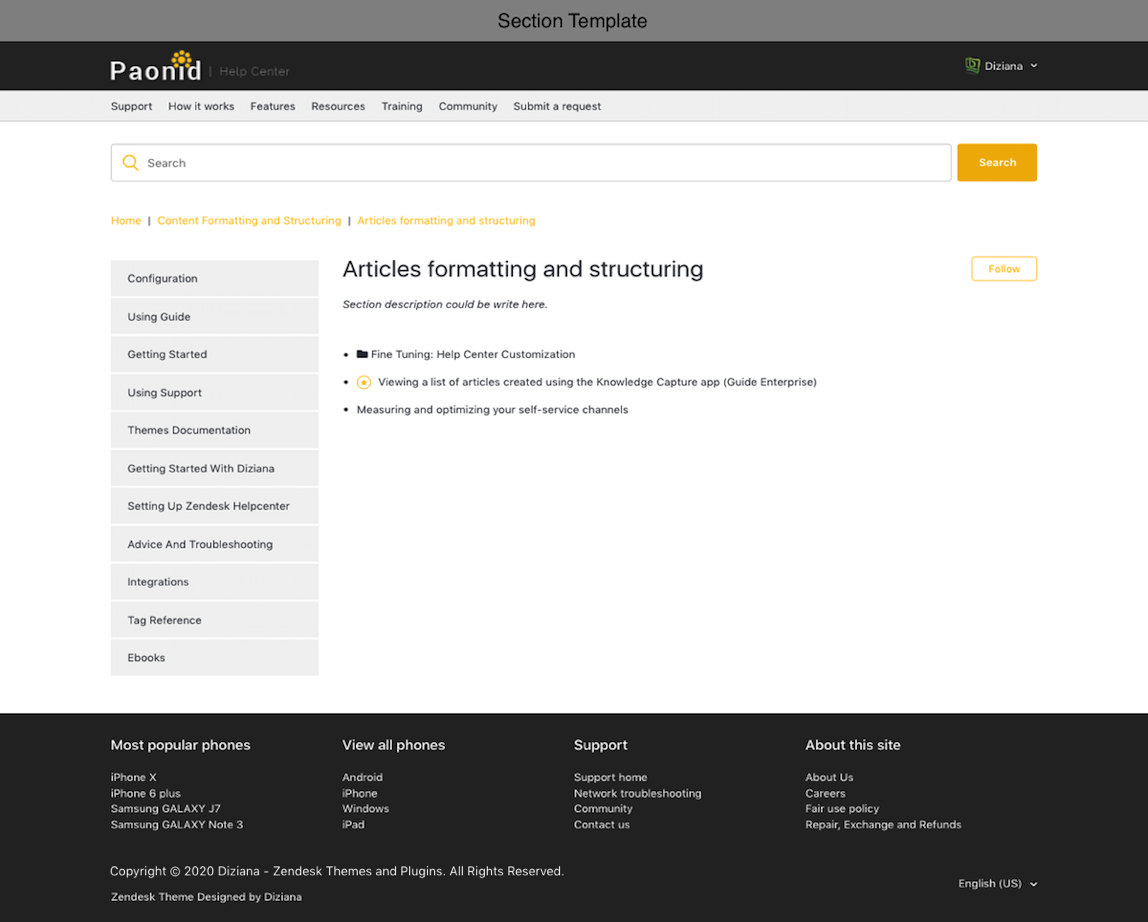1148x922 pixels.
Task: Click the View all phones heading
Action: pyautogui.click(x=393, y=746)
